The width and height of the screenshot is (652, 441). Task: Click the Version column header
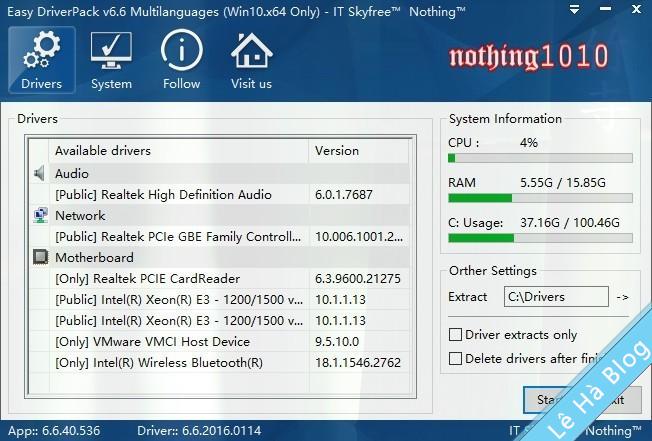(359, 150)
